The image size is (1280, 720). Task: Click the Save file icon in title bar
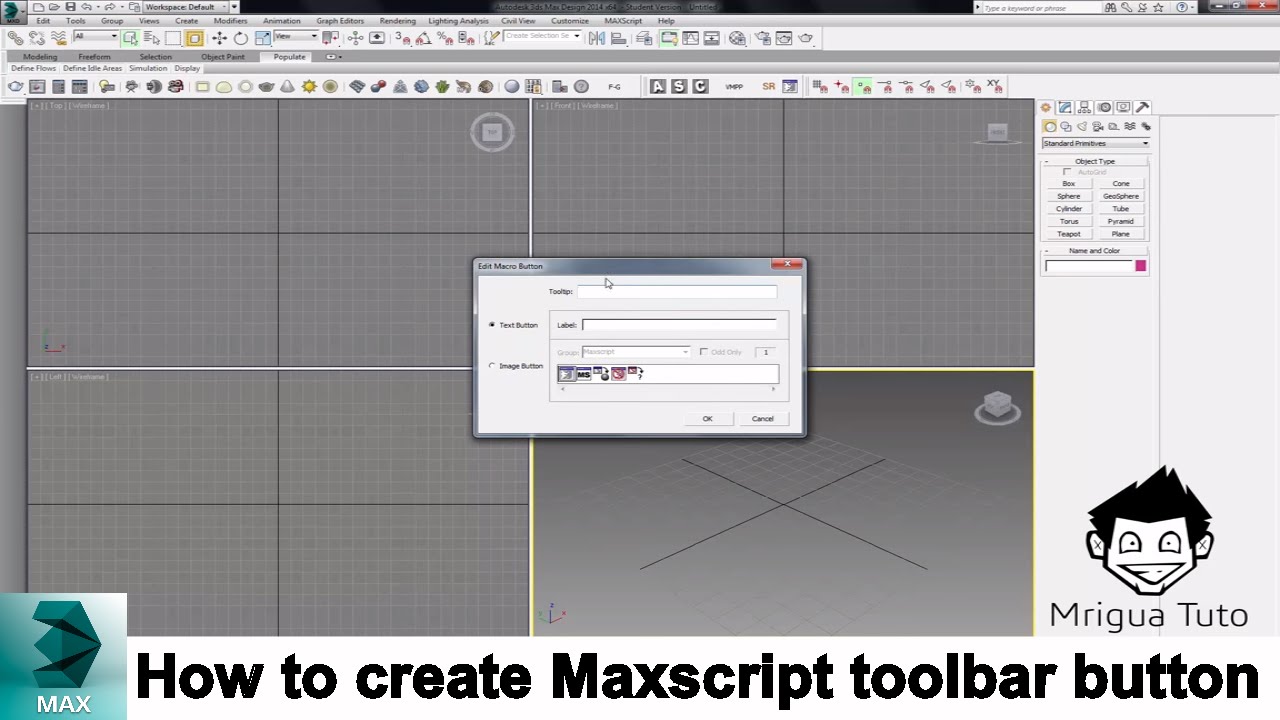[x=70, y=7]
